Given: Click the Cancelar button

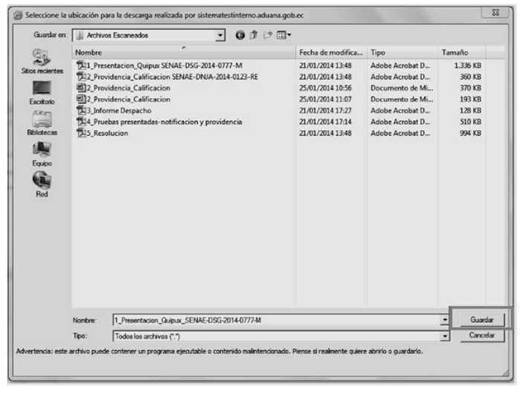Looking at the screenshot, I should pos(482,335).
